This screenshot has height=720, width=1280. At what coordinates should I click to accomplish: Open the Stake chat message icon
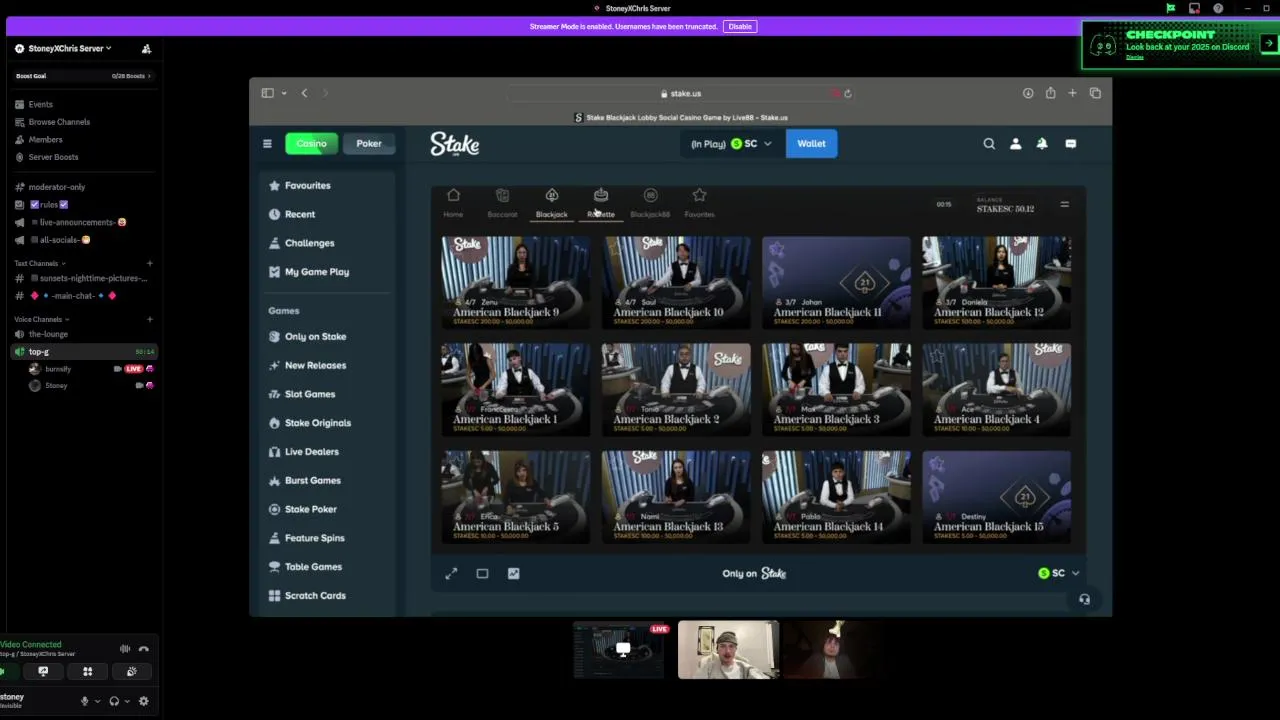[1070, 144]
